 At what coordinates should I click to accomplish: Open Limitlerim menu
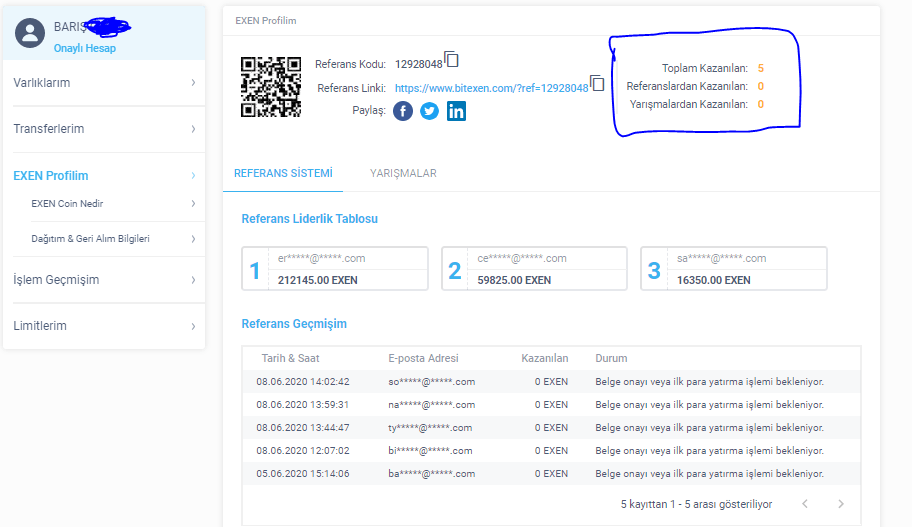pyautogui.click(x=104, y=326)
